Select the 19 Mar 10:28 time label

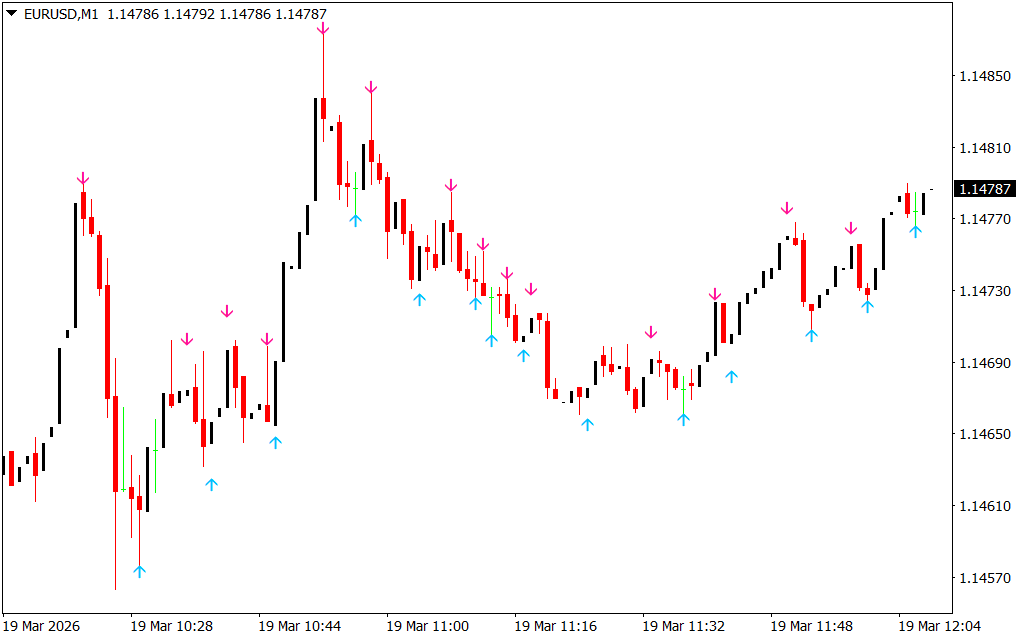[x=171, y=626]
